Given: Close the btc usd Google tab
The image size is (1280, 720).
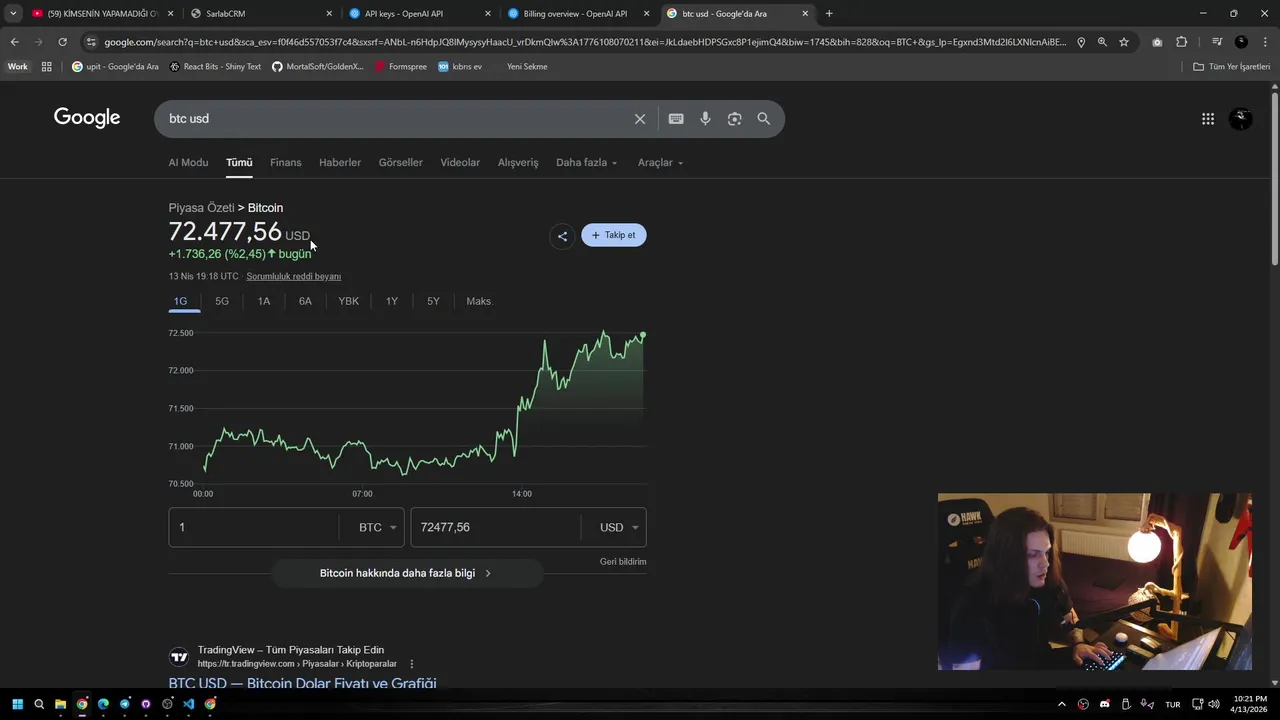Looking at the screenshot, I should (x=805, y=14).
